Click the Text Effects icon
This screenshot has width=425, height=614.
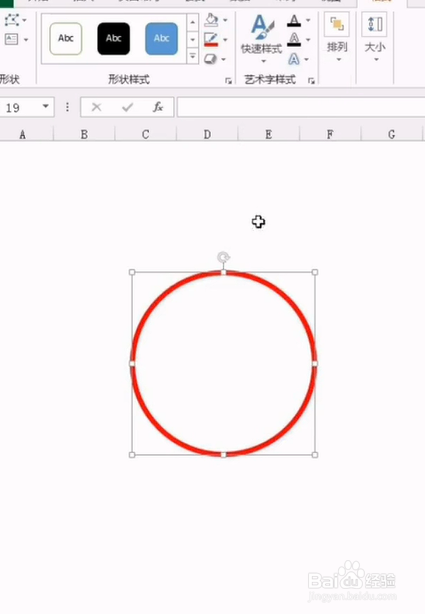pyautogui.click(x=294, y=59)
